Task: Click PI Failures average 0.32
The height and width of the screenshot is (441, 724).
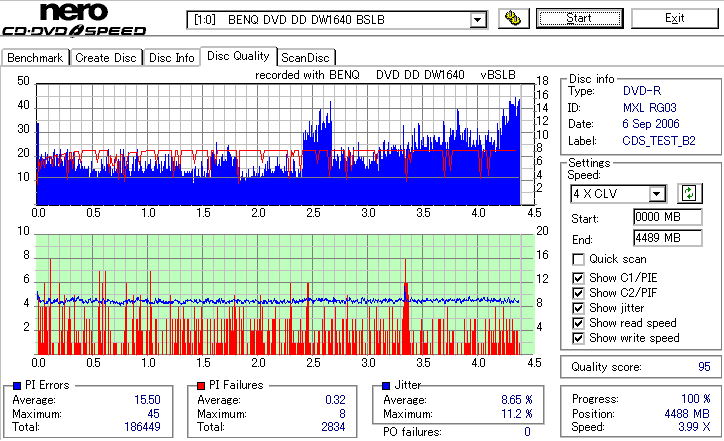Action: [x=335, y=399]
